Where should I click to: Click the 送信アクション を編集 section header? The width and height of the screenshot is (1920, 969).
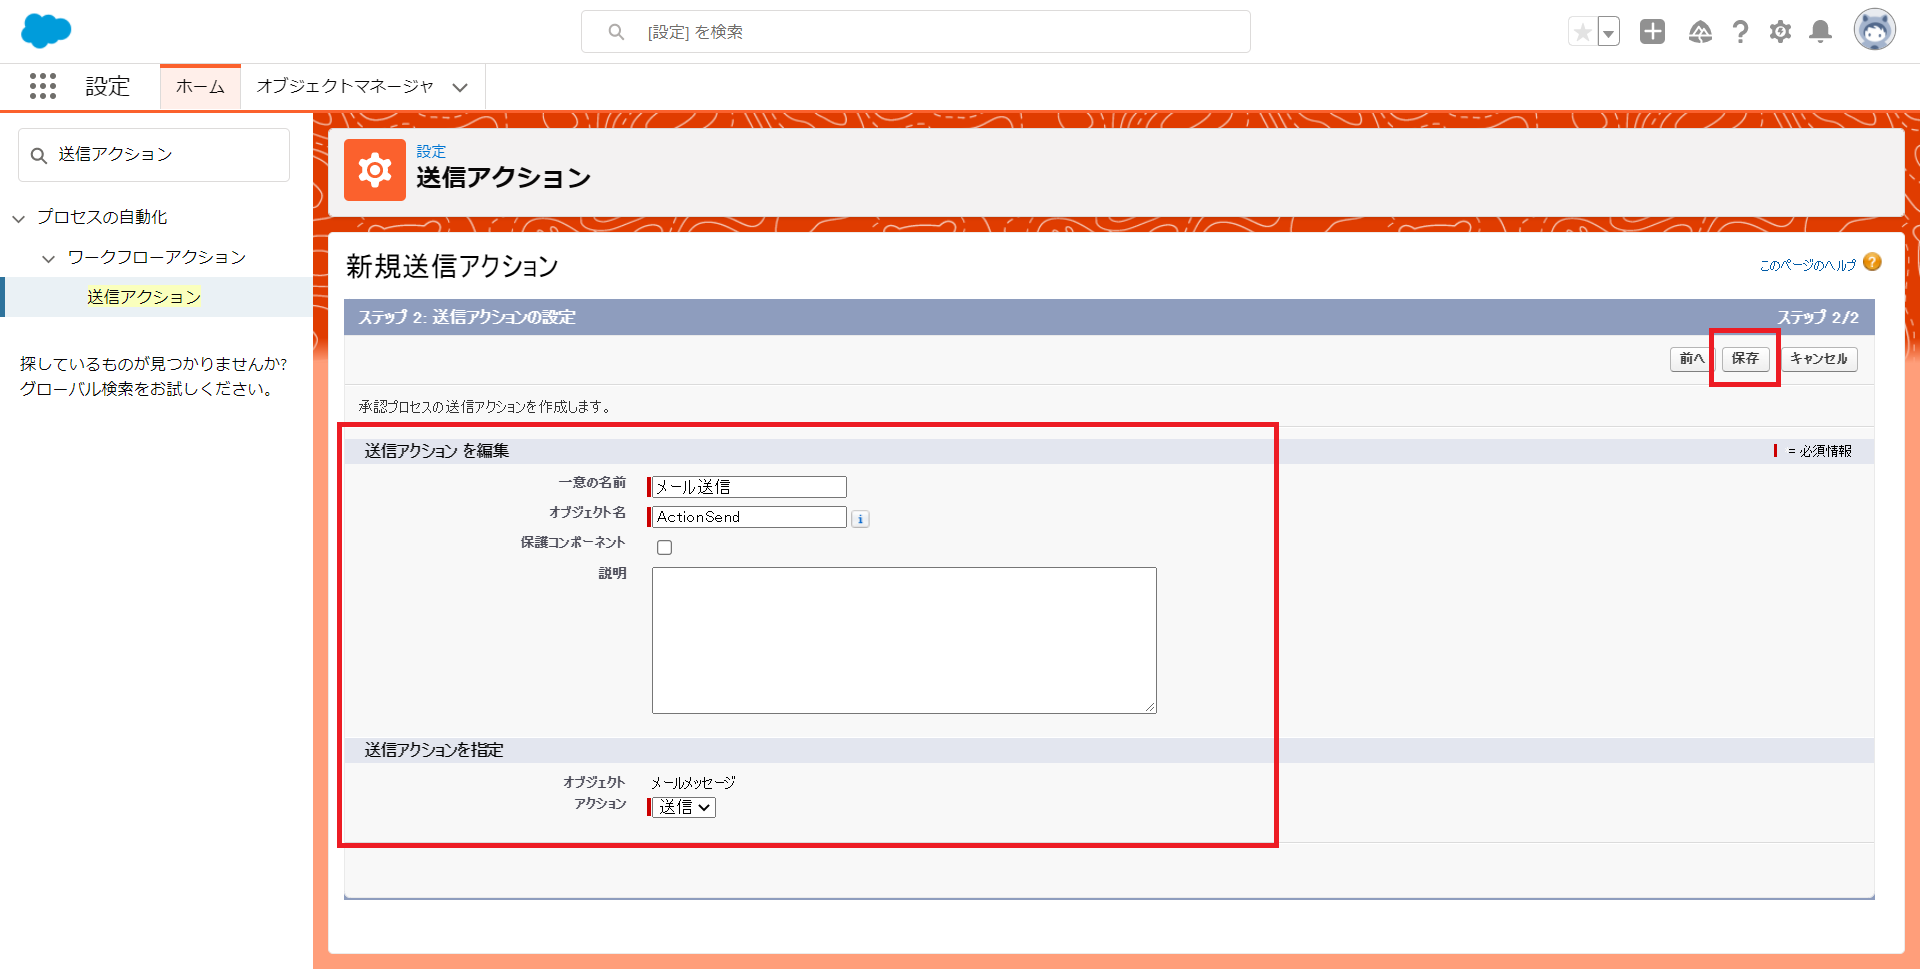pyautogui.click(x=437, y=451)
